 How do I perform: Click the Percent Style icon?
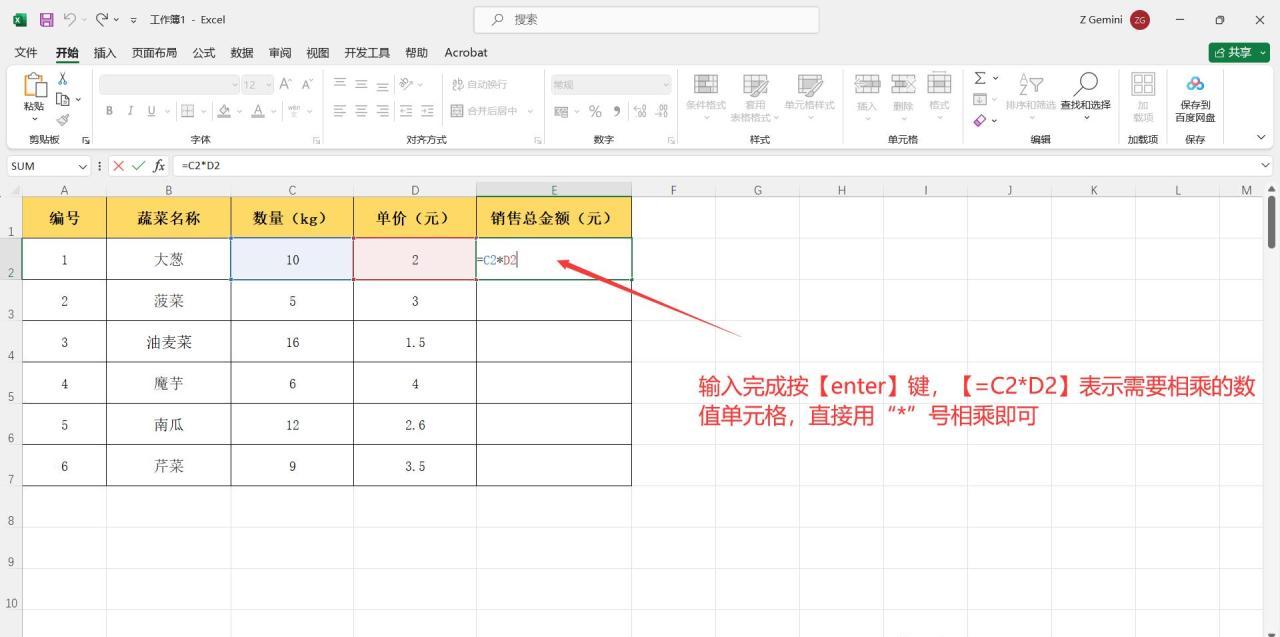tap(595, 110)
